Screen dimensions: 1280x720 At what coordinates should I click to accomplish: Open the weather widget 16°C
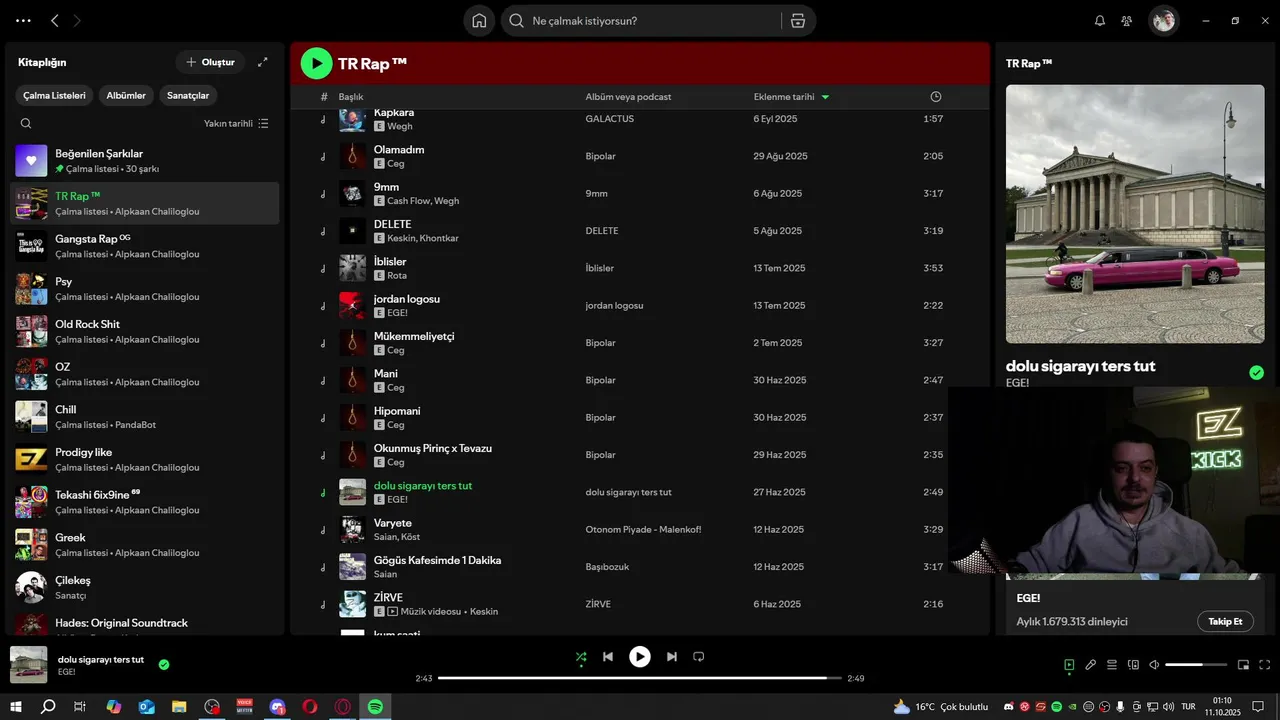coord(941,707)
